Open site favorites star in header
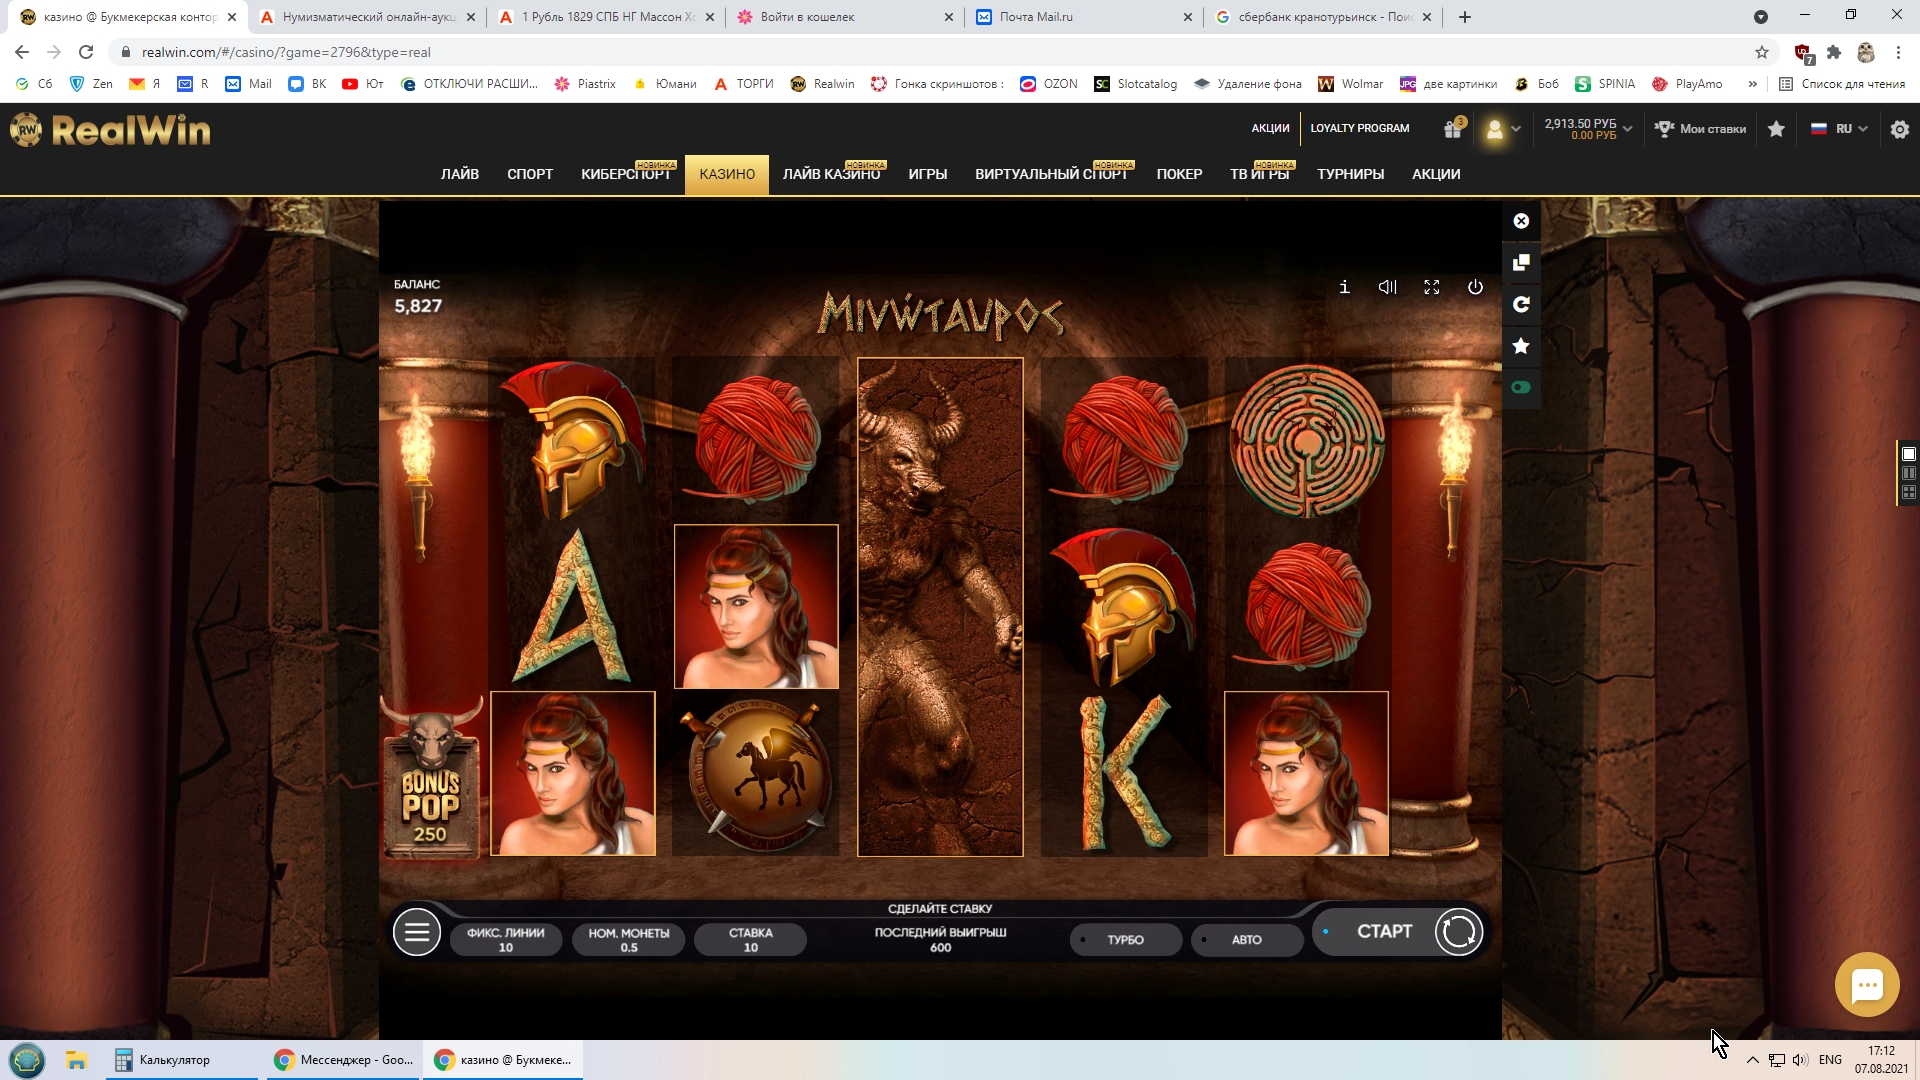The width and height of the screenshot is (1920, 1080). 1776,129
